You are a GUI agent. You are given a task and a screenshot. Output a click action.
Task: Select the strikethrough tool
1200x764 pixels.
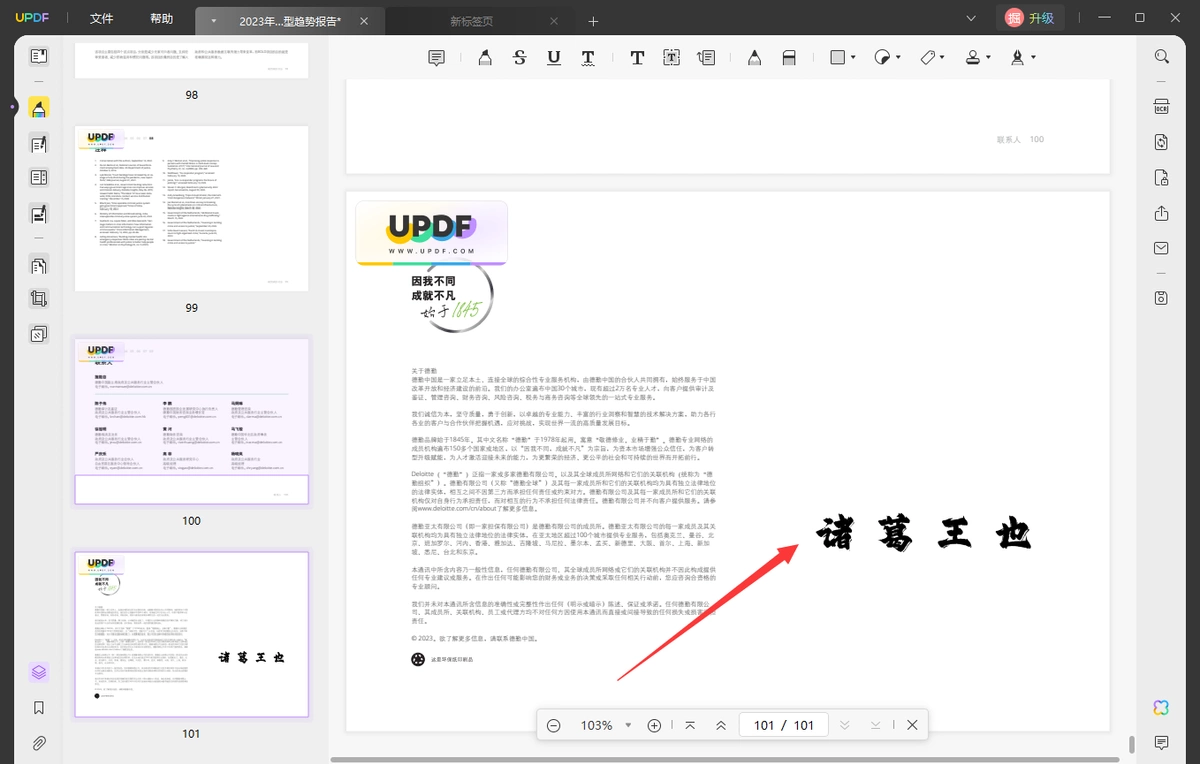pos(519,58)
